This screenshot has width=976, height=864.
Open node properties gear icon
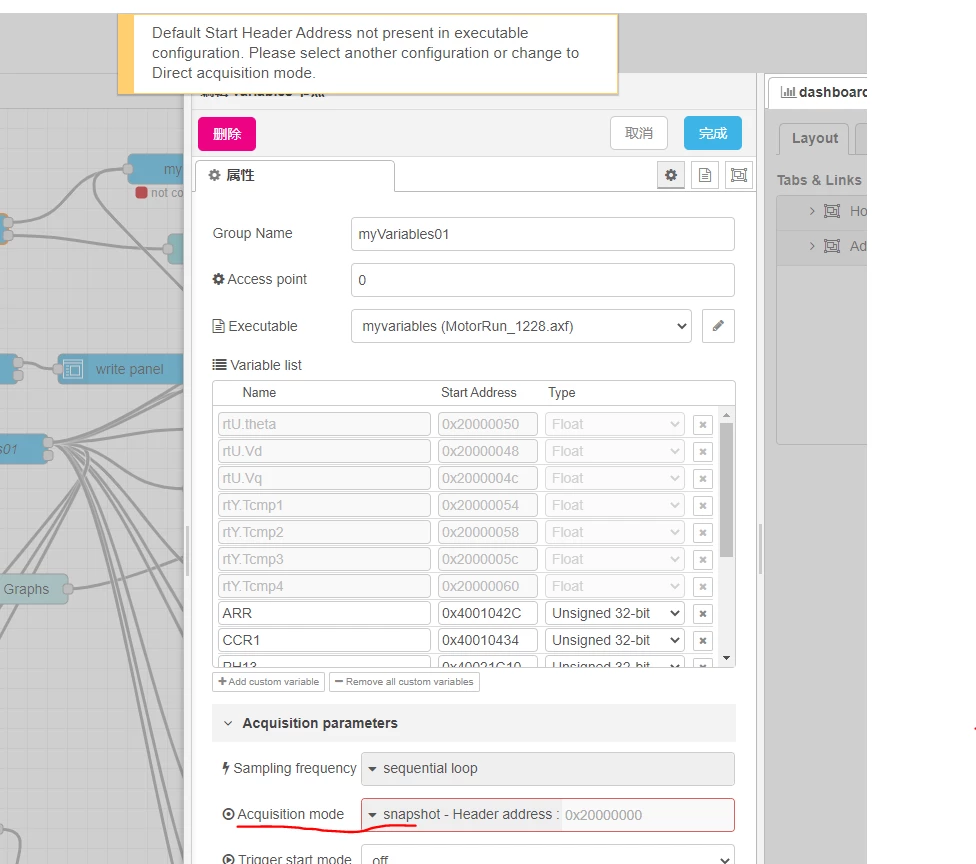670,175
